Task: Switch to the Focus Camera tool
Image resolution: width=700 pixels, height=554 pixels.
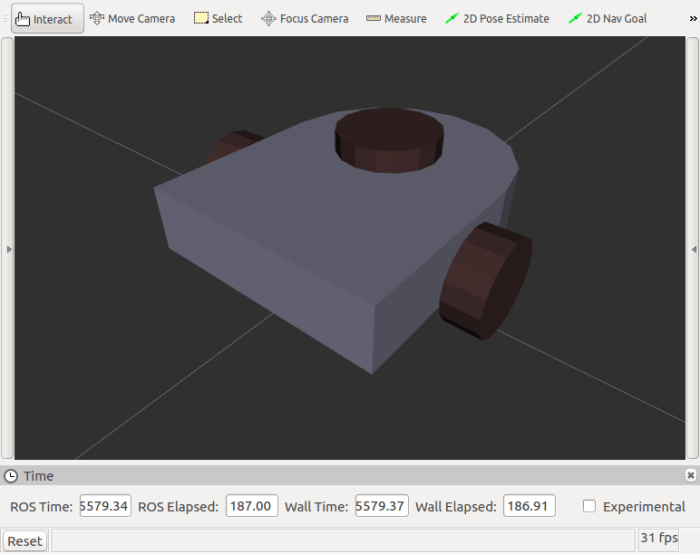Action: pyautogui.click(x=305, y=18)
